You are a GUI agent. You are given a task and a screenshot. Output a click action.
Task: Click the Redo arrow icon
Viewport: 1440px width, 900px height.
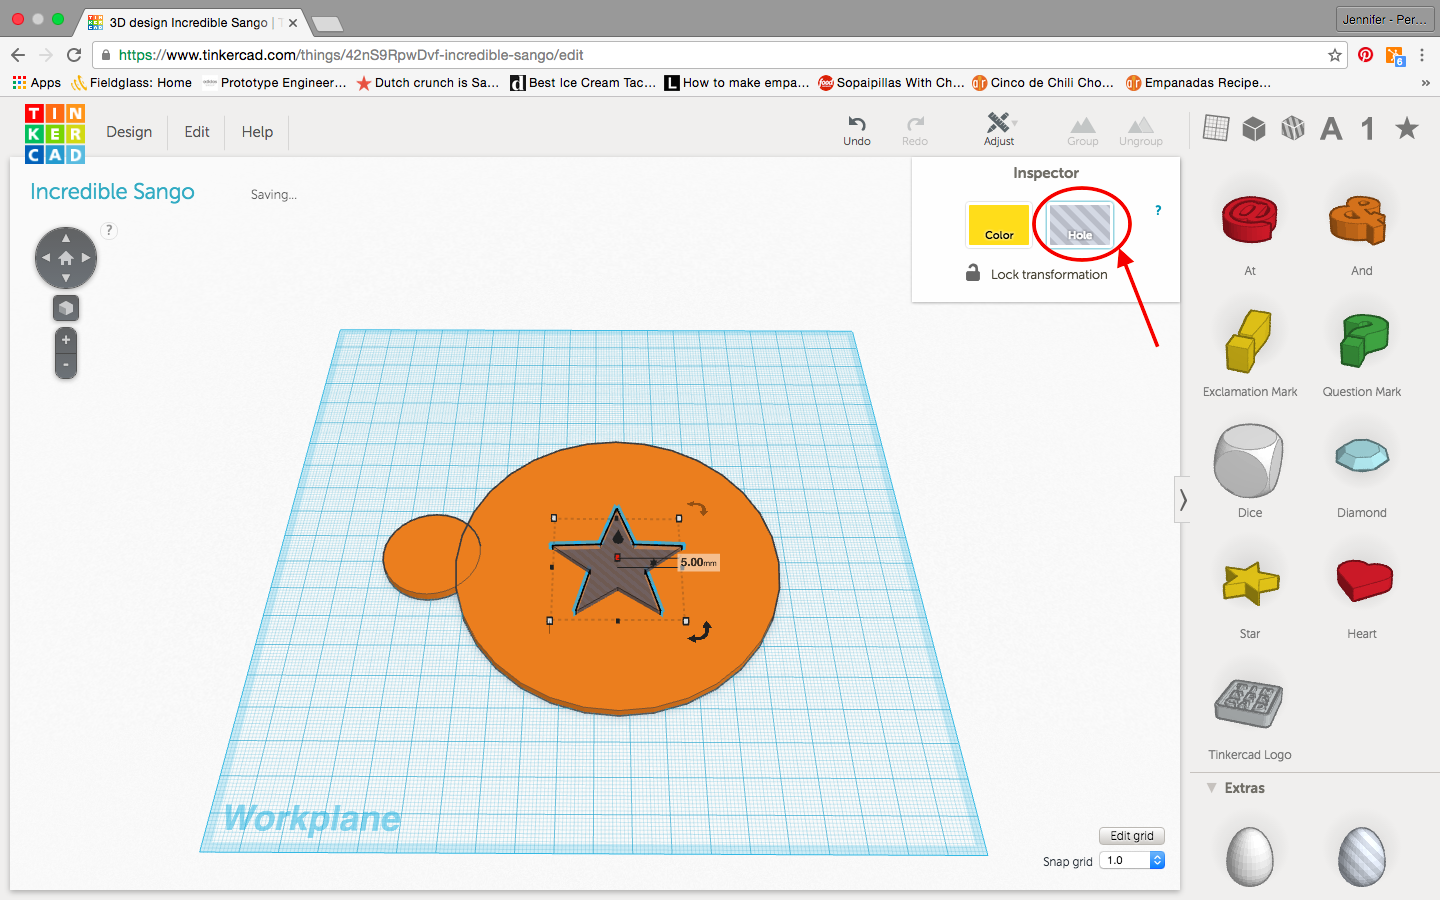pos(915,123)
